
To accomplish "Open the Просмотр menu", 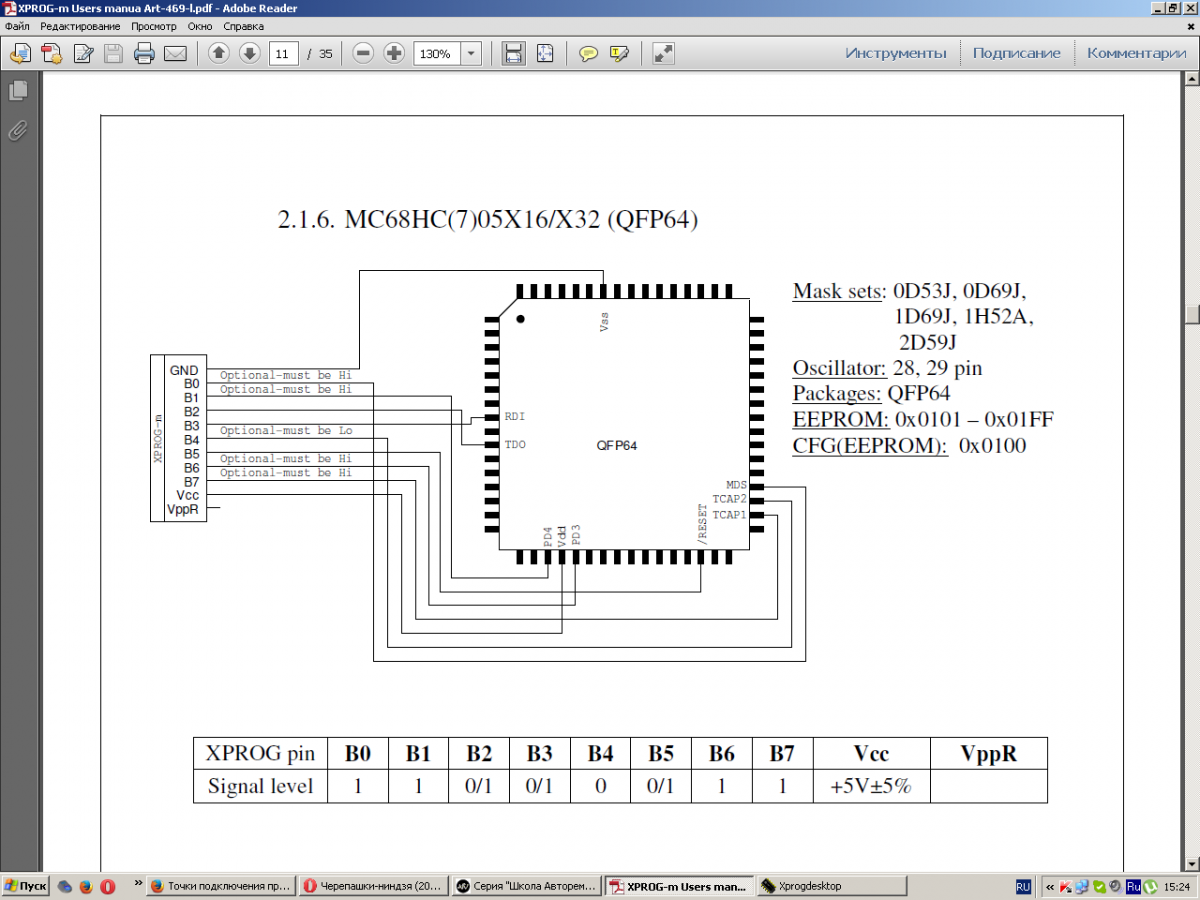I will pos(153,26).
